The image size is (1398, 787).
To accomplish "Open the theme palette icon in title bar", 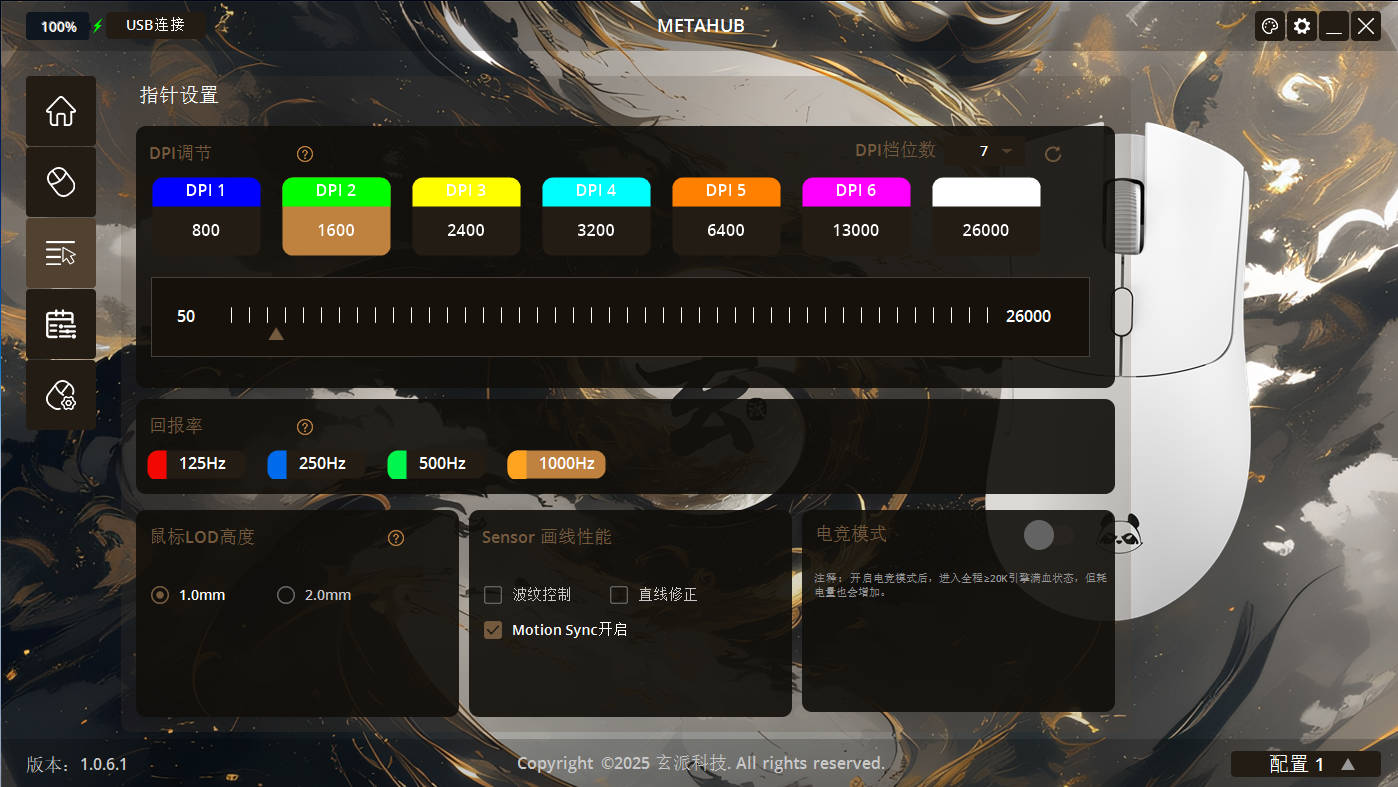I will point(1270,26).
